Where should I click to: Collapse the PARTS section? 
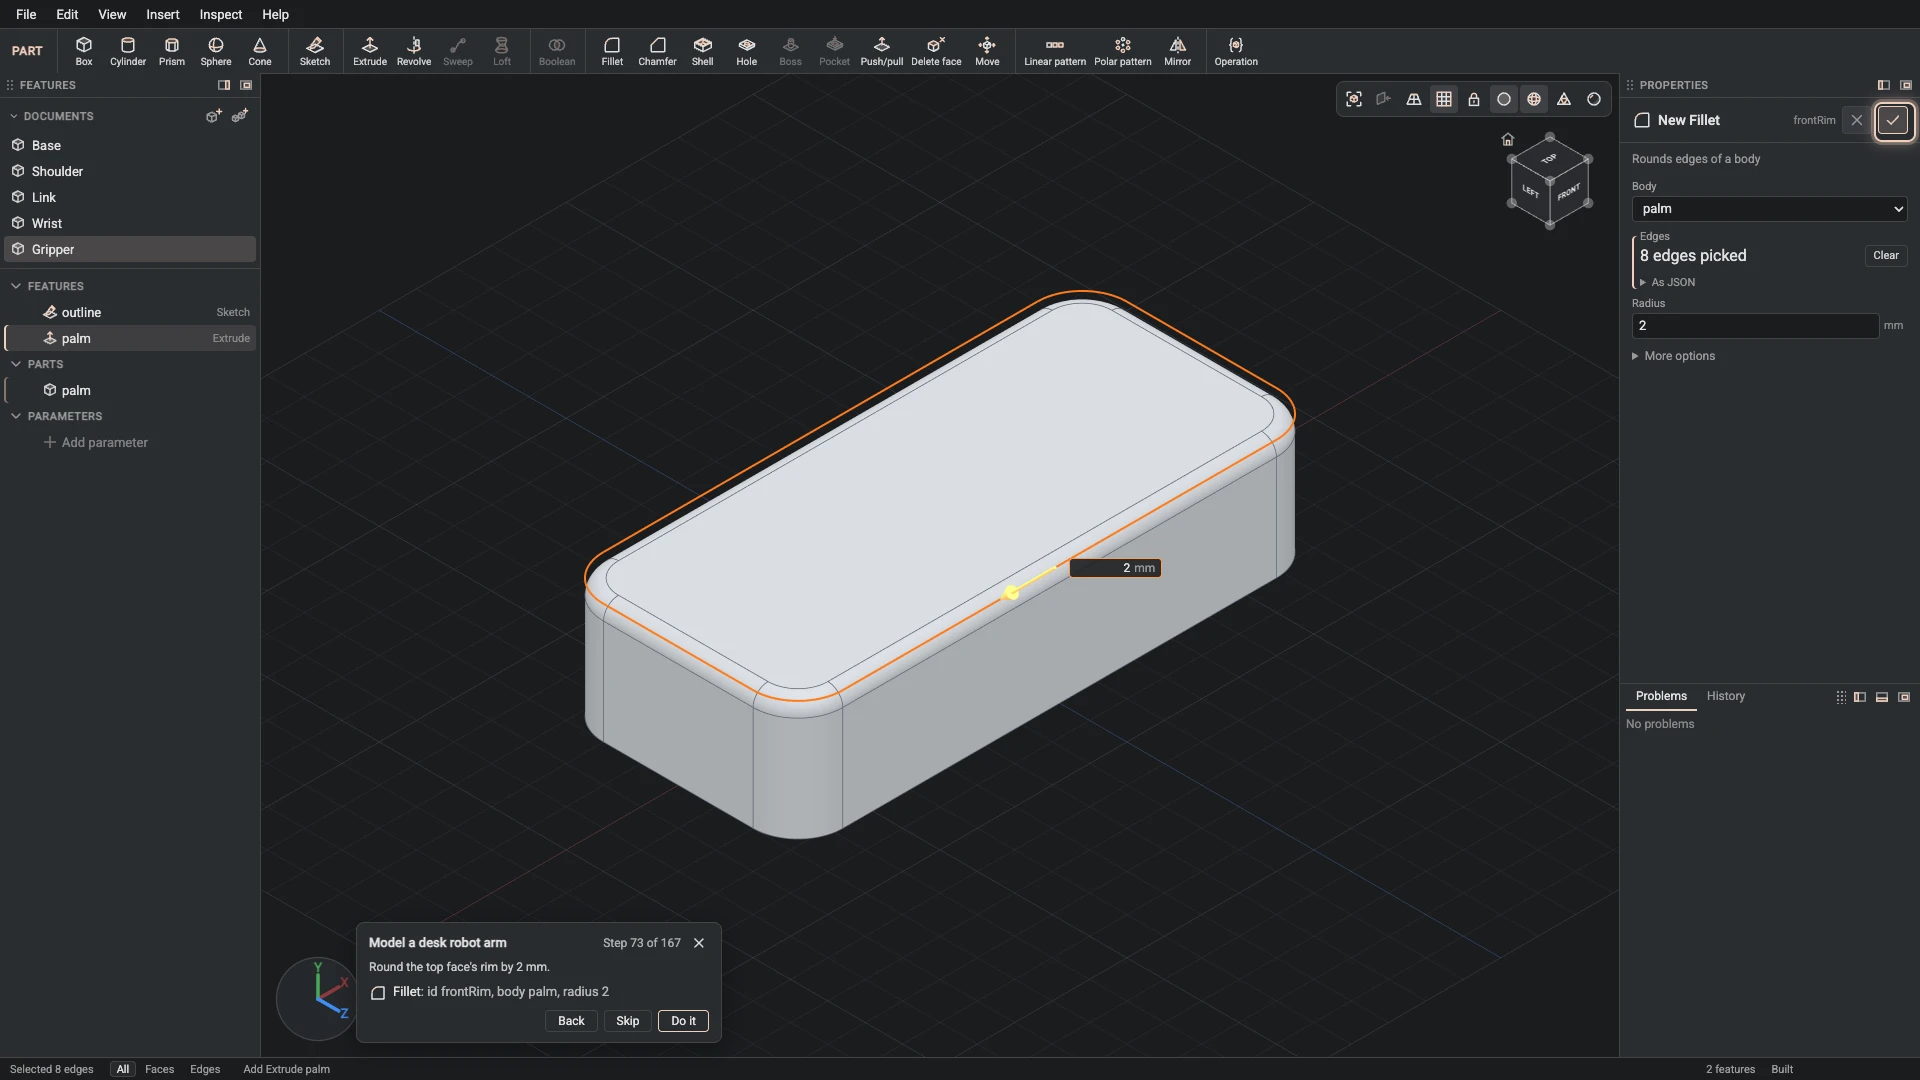16,364
